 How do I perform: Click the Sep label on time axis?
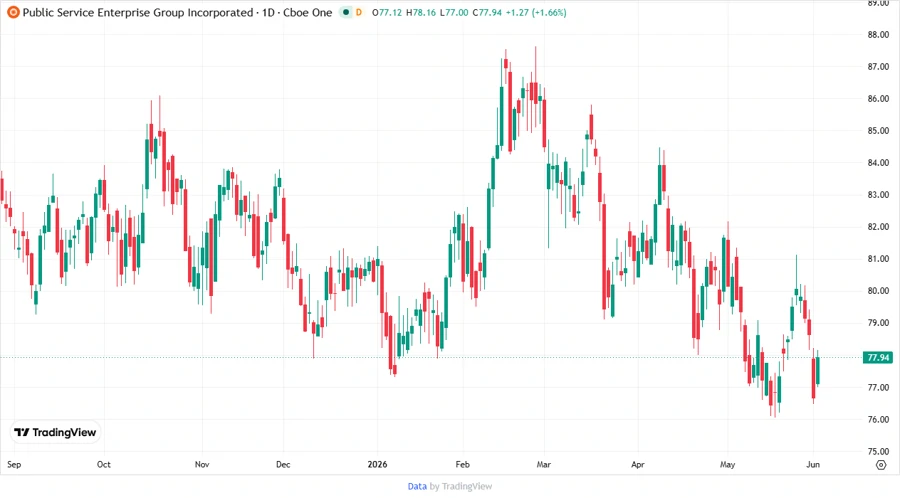click(14, 464)
